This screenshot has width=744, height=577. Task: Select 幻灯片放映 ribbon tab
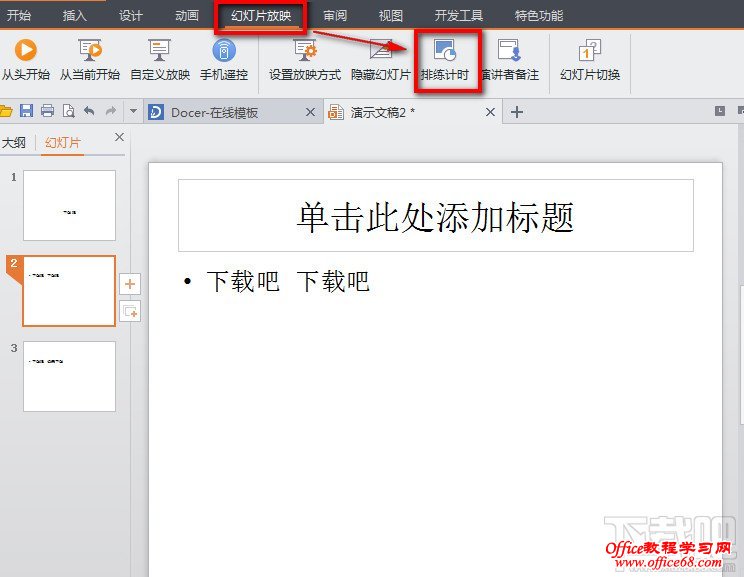coord(260,16)
